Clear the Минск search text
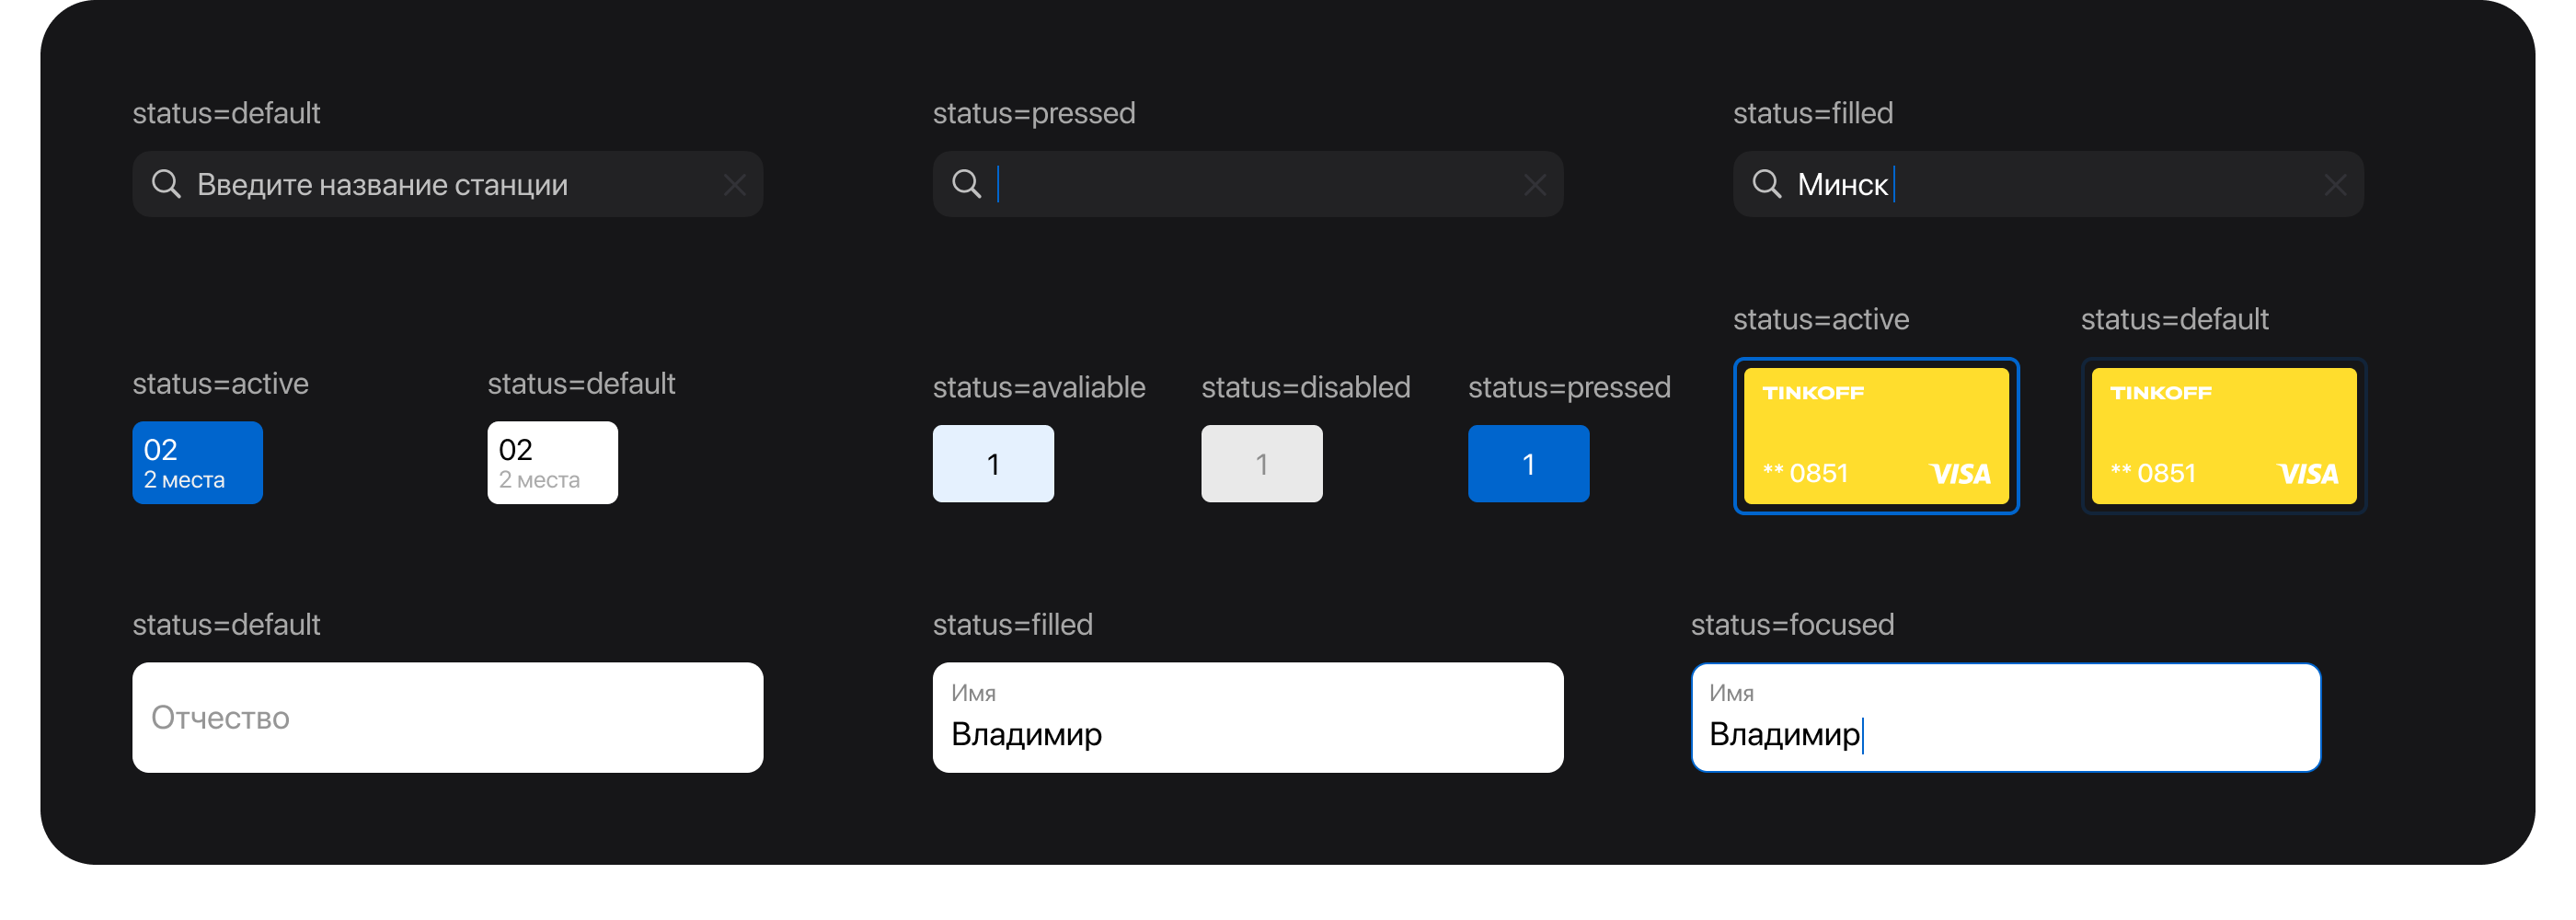 coord(2335,185)
